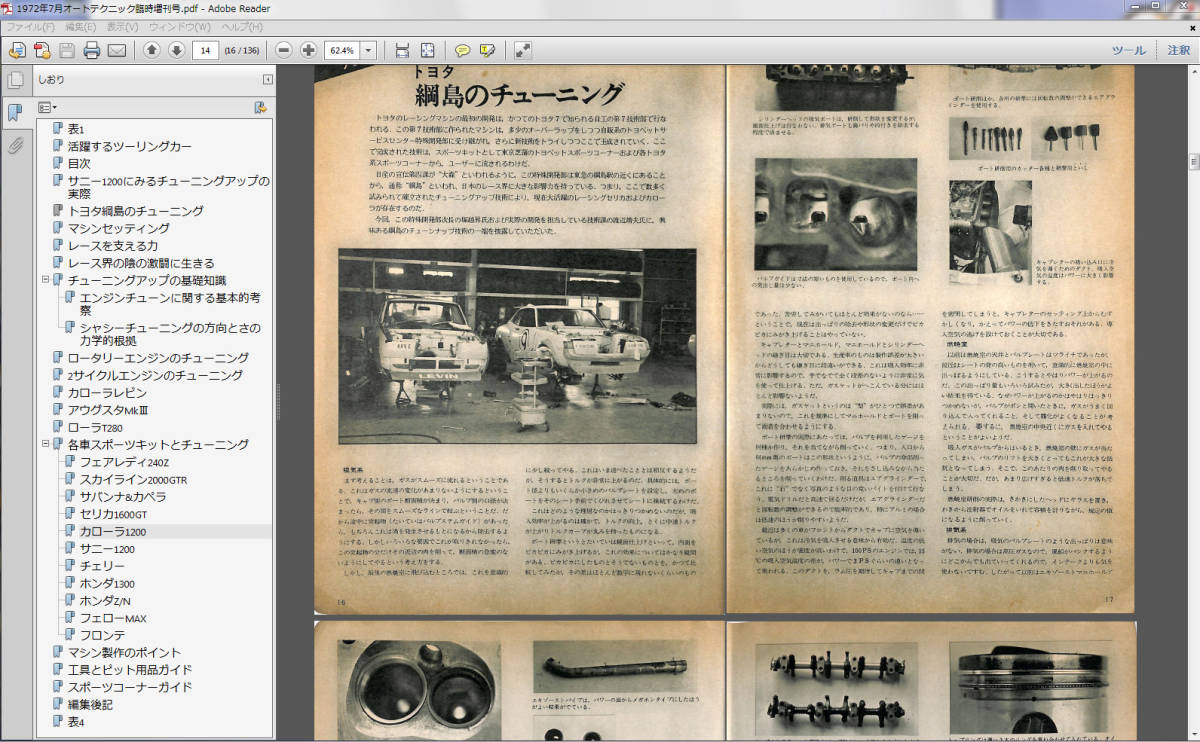Toggle the page thumbnails panel
Viewport: 1200px width, 742px height.
(x=15, y=80)
